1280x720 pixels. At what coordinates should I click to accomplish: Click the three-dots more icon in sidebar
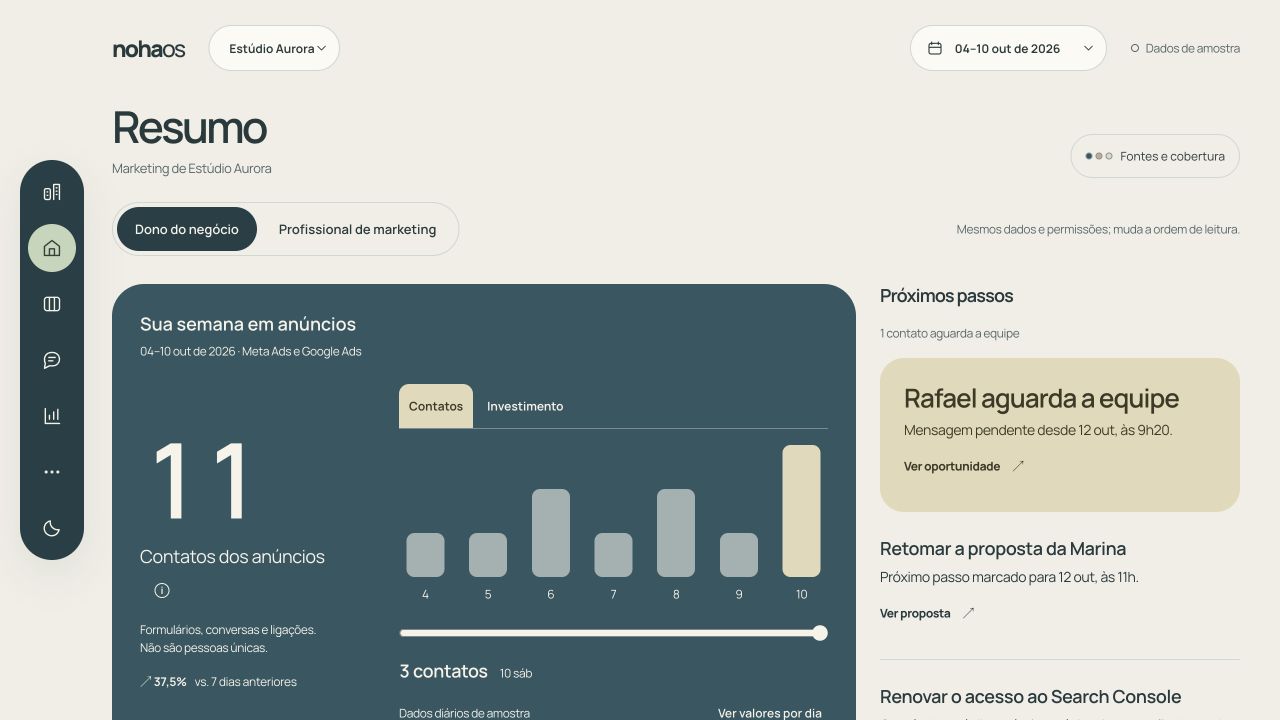52,472
